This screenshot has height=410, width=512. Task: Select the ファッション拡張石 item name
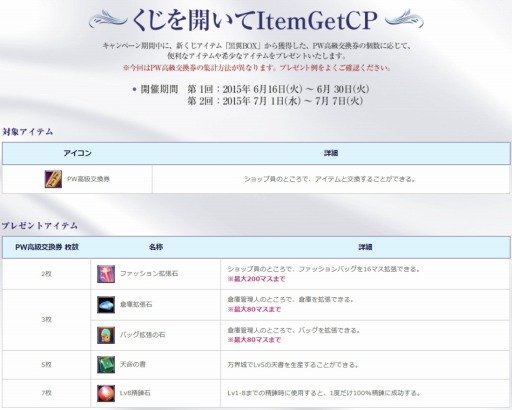click(149, 274)
